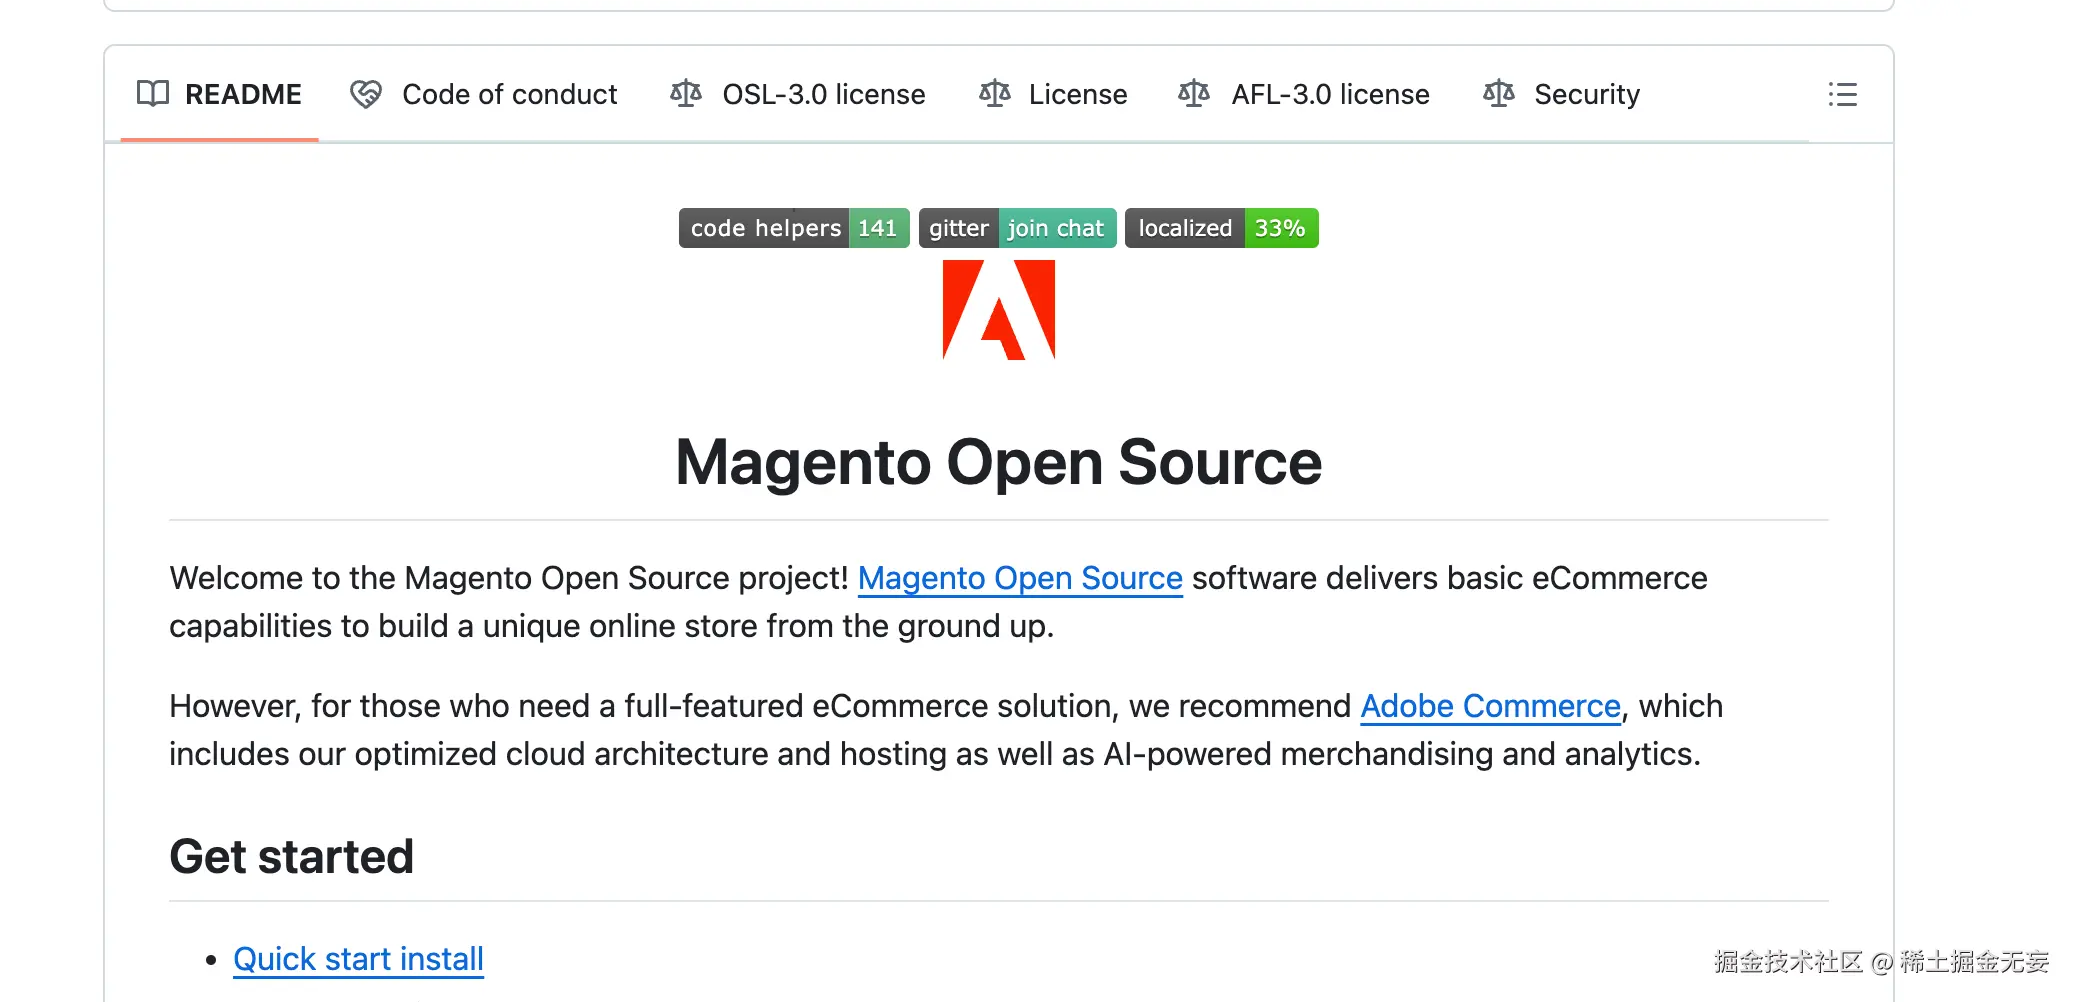
Task: Click the Security tab scale icon
Action: click(x=1498, y=94)
